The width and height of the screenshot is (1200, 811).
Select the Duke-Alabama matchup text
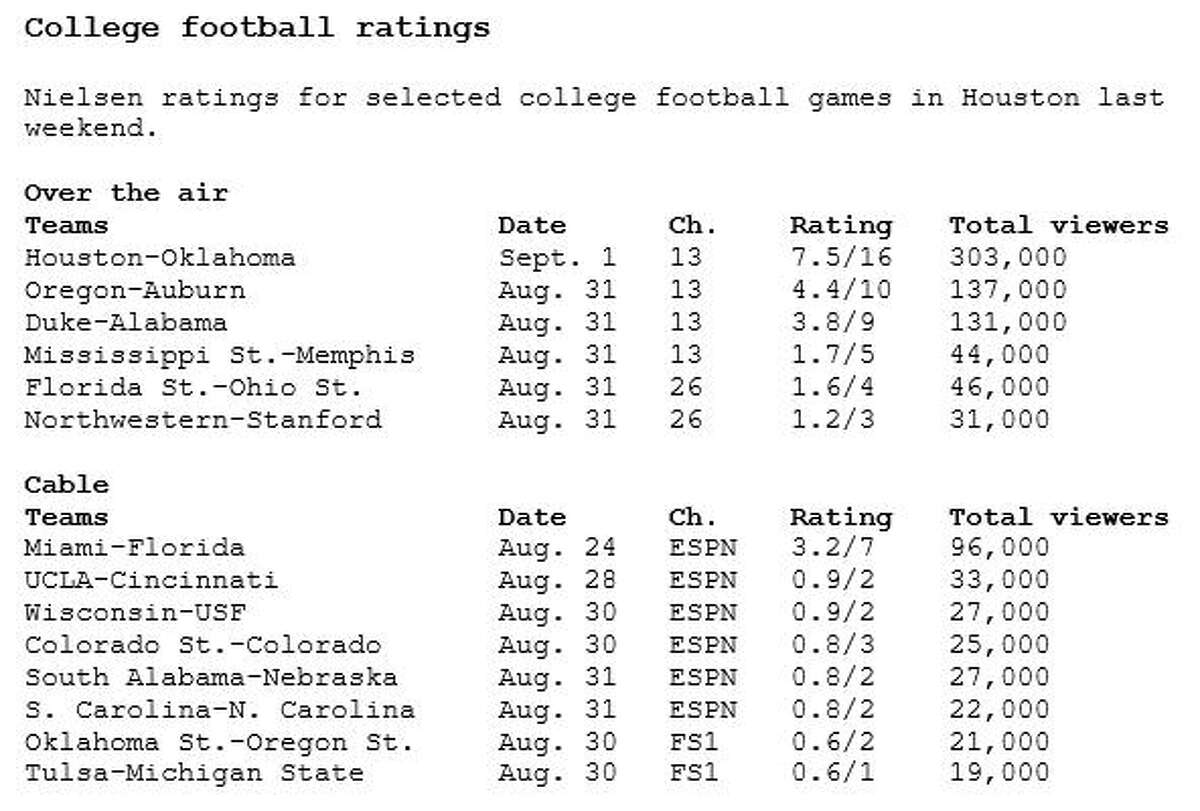pyautogui.click(x=125, y=323)
